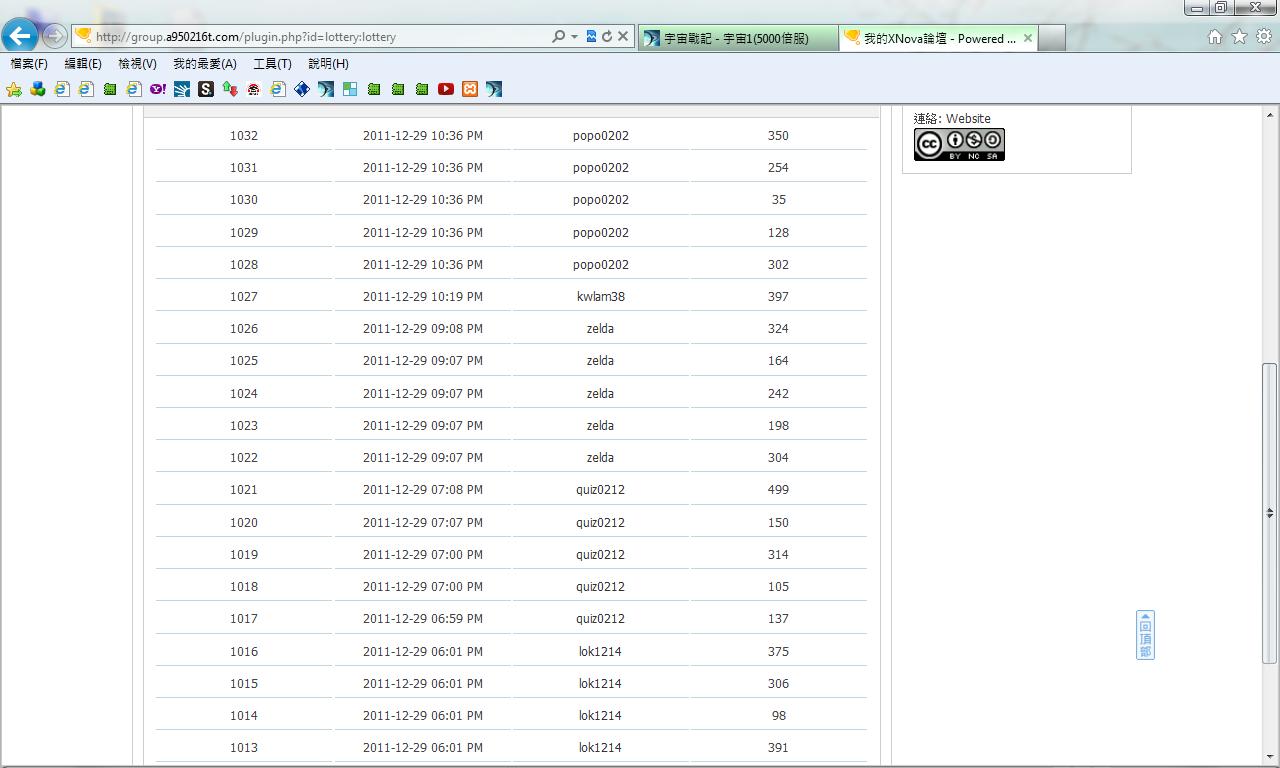Open the red face bookmark icon
1280x768 pixels.
coord(254,89)
